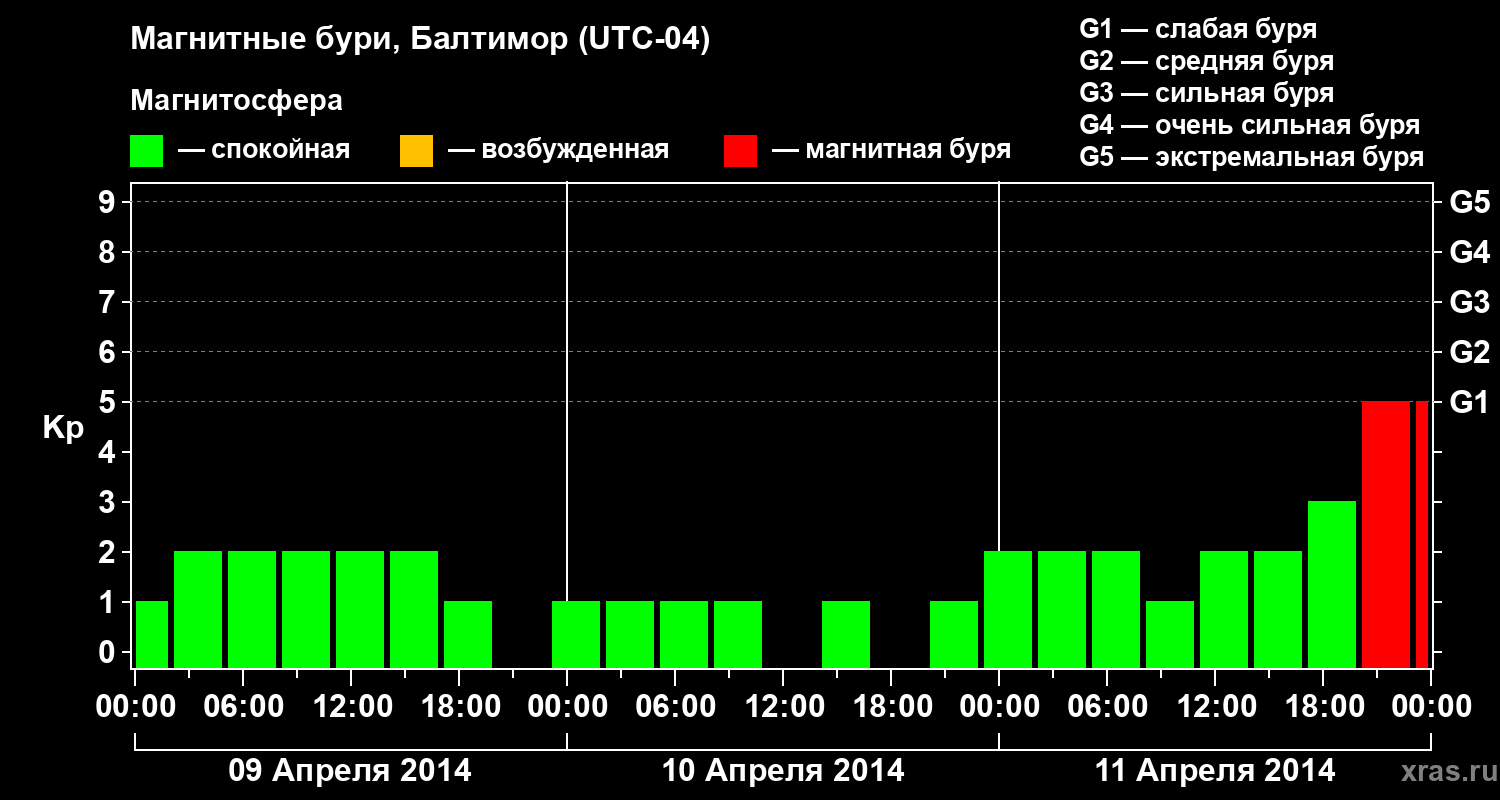Click 'G3 — сильная буря' legend line
The width and height of the screenshot is (1500, 800).
1207,93
